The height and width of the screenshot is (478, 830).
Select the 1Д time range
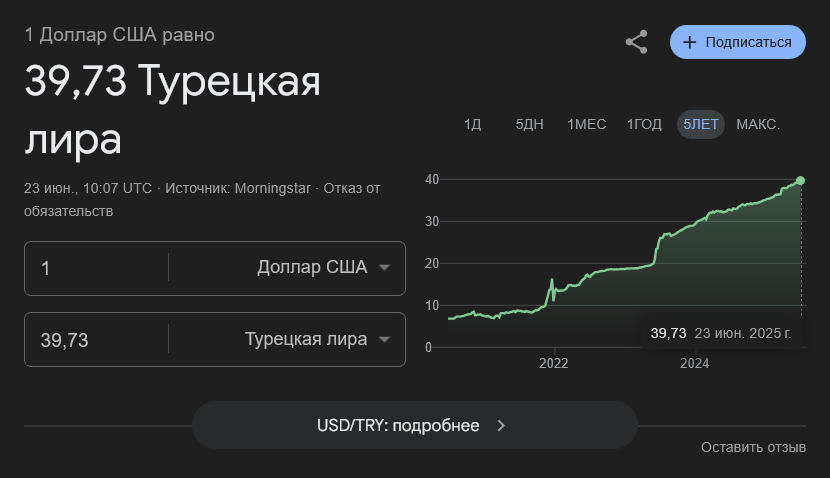pos(472,124)
